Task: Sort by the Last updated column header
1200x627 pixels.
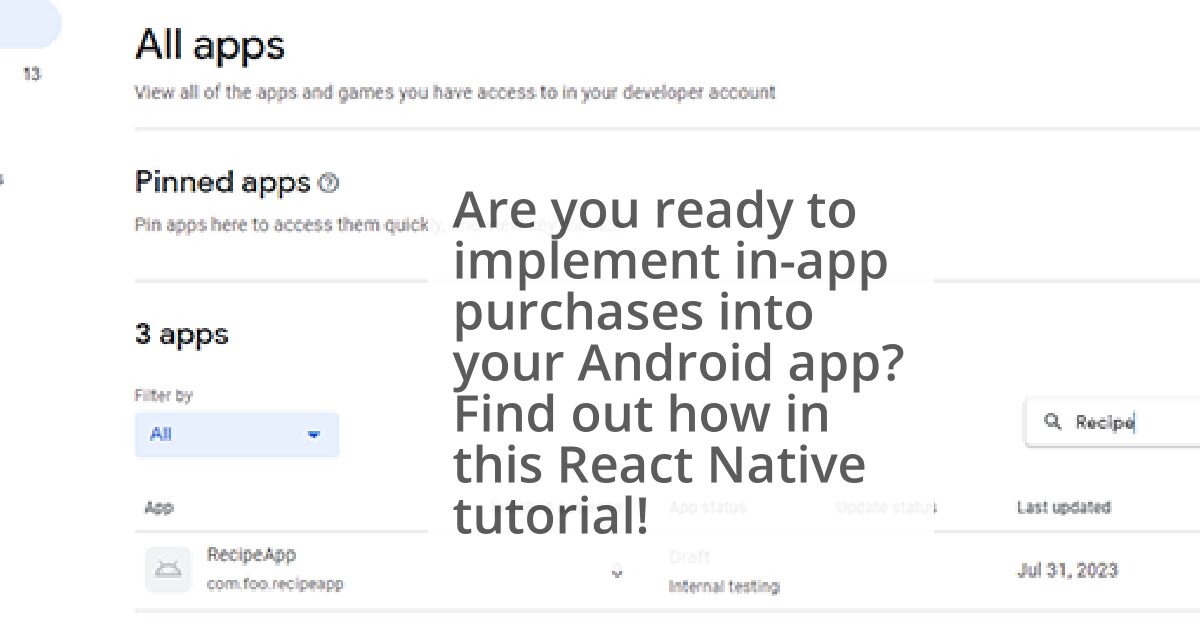Action: tap(1063, 508)
